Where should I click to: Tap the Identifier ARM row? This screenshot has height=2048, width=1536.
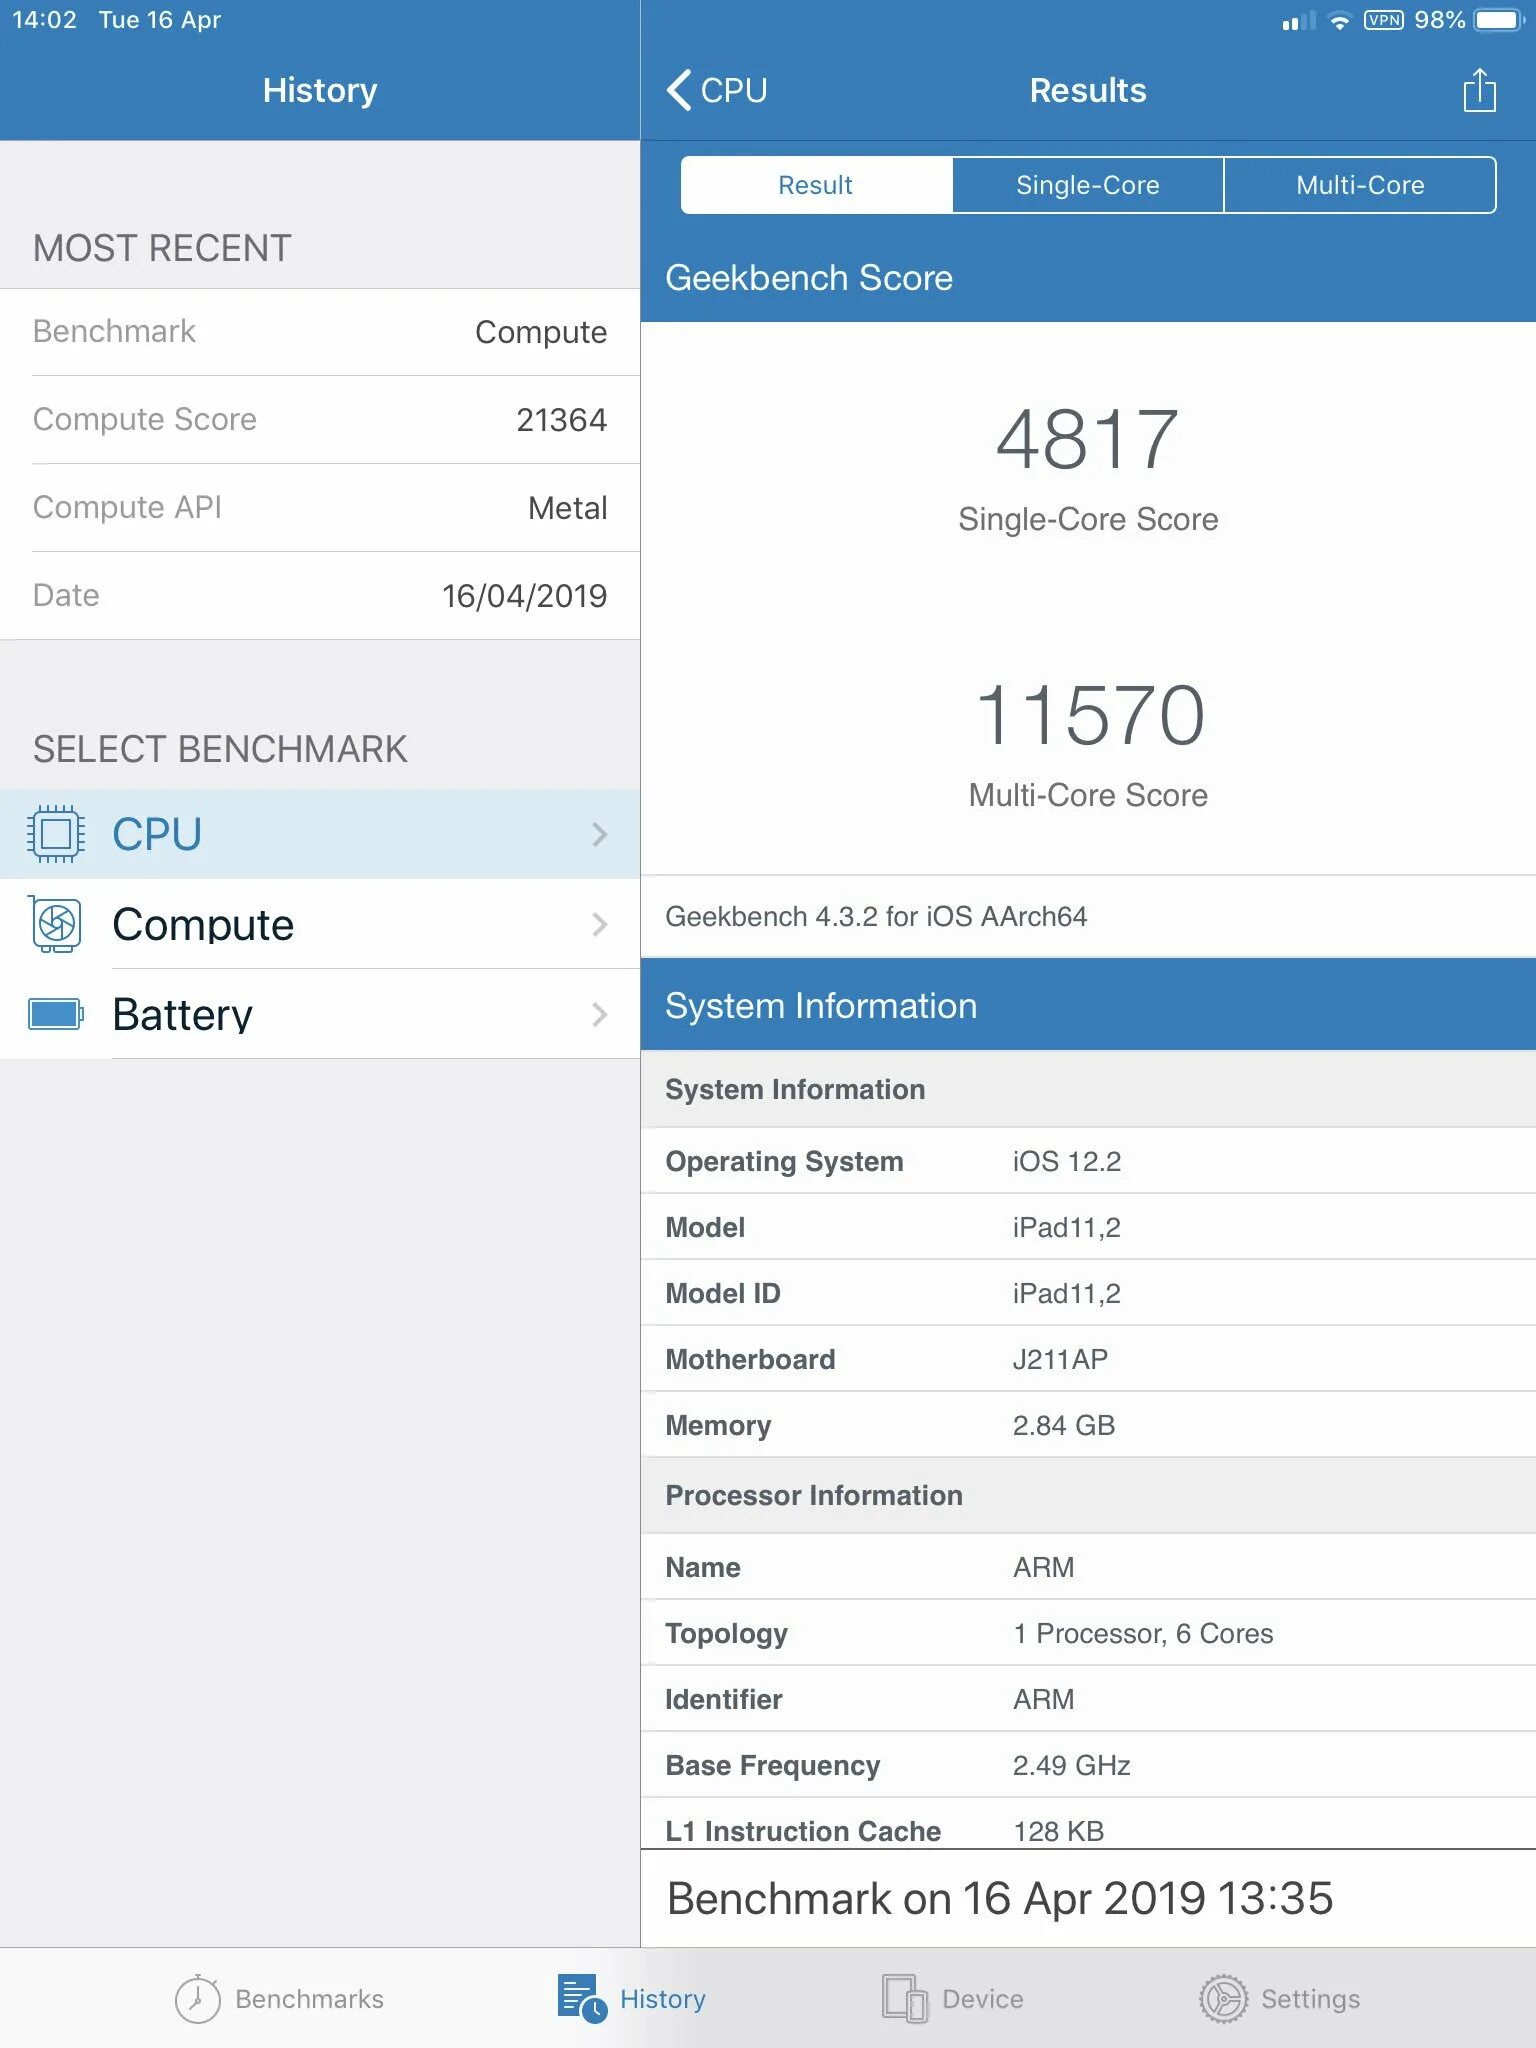[1088, 1699]
